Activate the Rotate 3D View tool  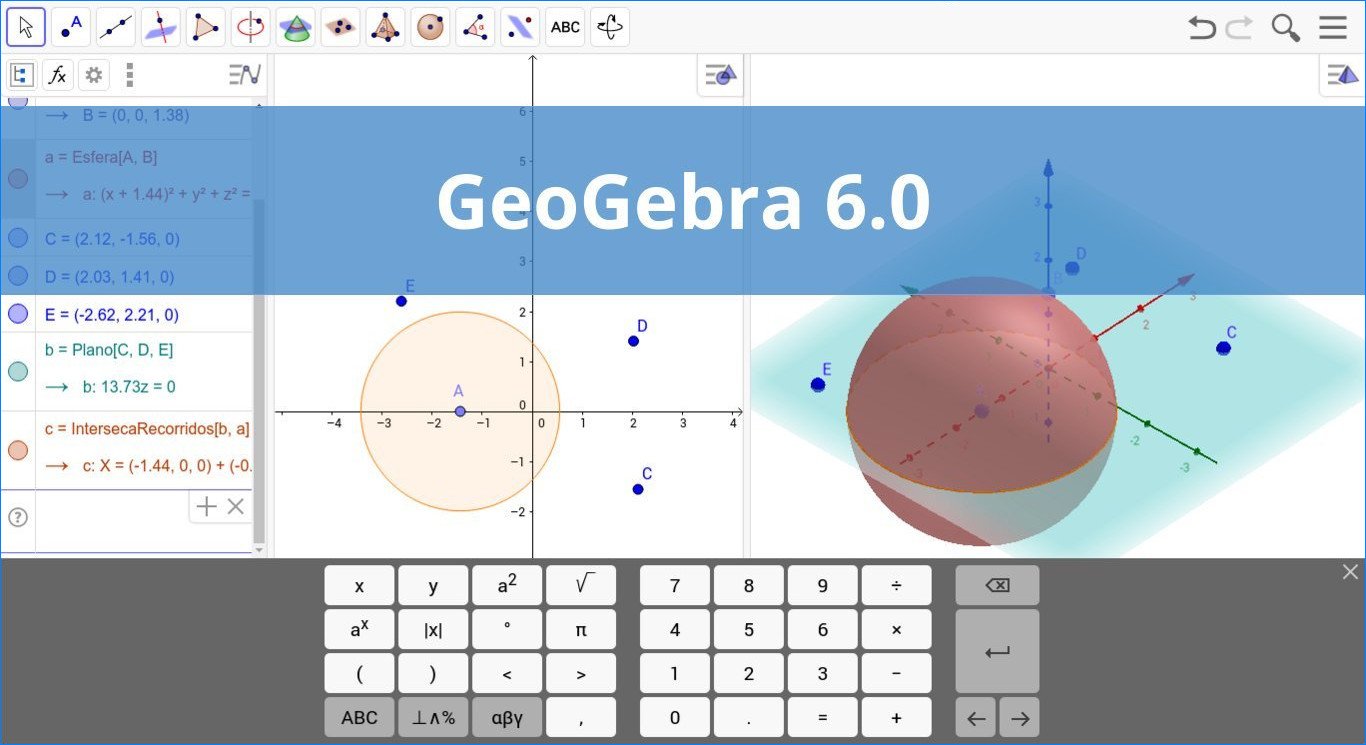click(x=610, y=27)
